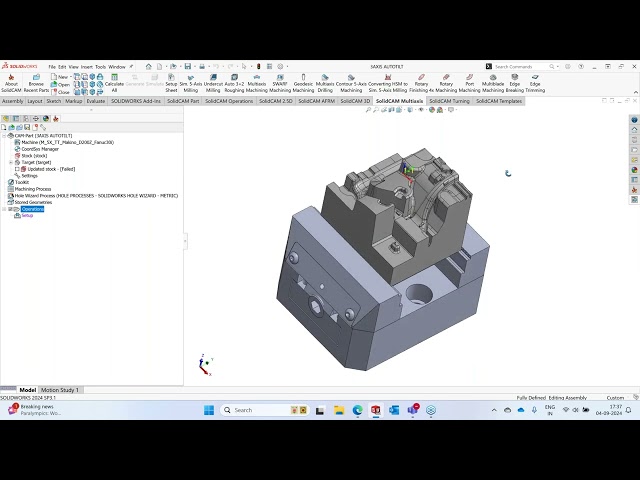This screenshot has height=480, width=640.
Task: Switch to Motion Study 1 tab
Action: coord(60,390)
